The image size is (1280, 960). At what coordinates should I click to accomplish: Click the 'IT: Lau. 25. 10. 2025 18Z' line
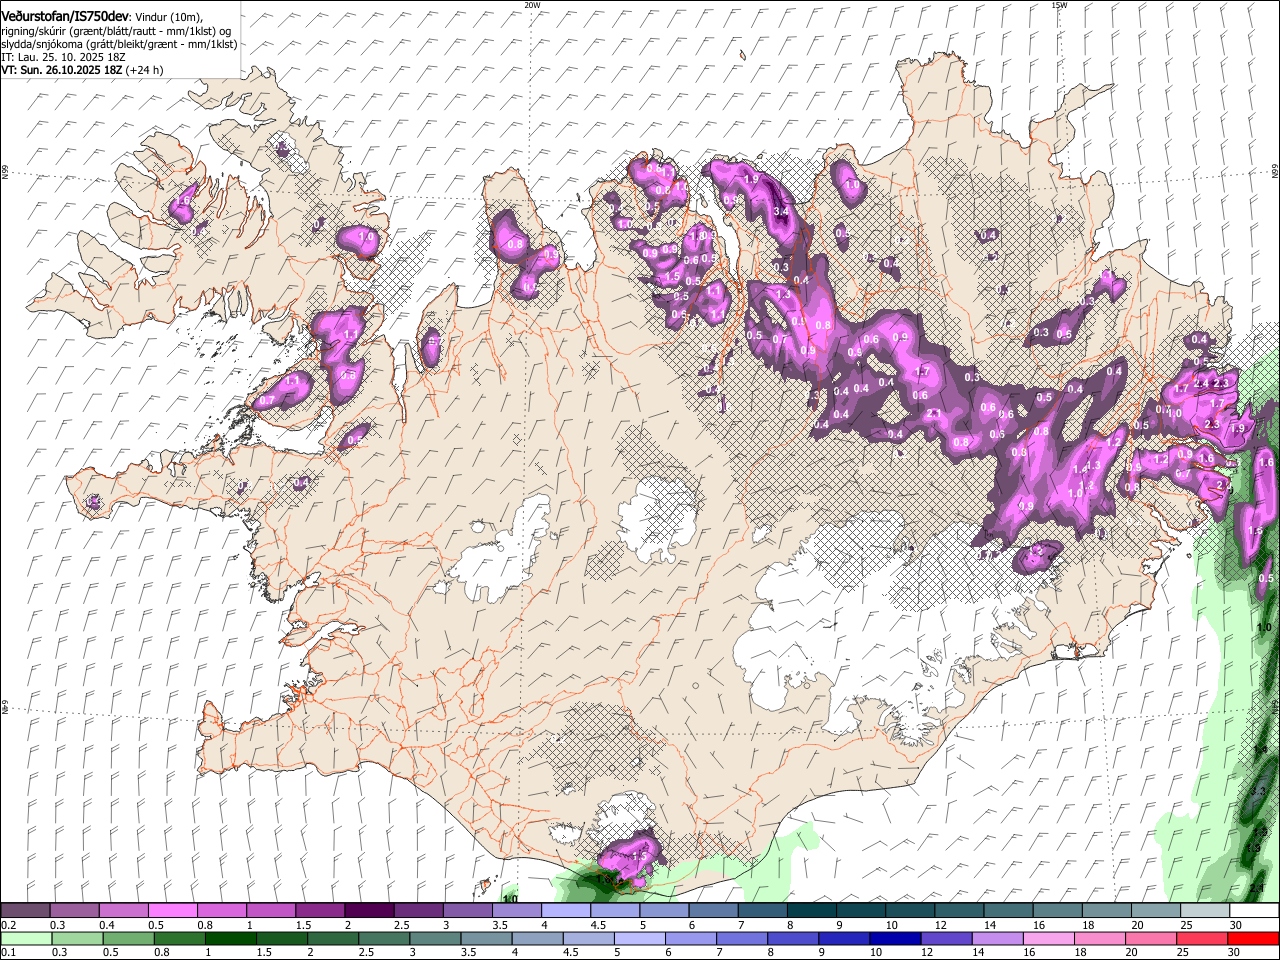(64, 57)
